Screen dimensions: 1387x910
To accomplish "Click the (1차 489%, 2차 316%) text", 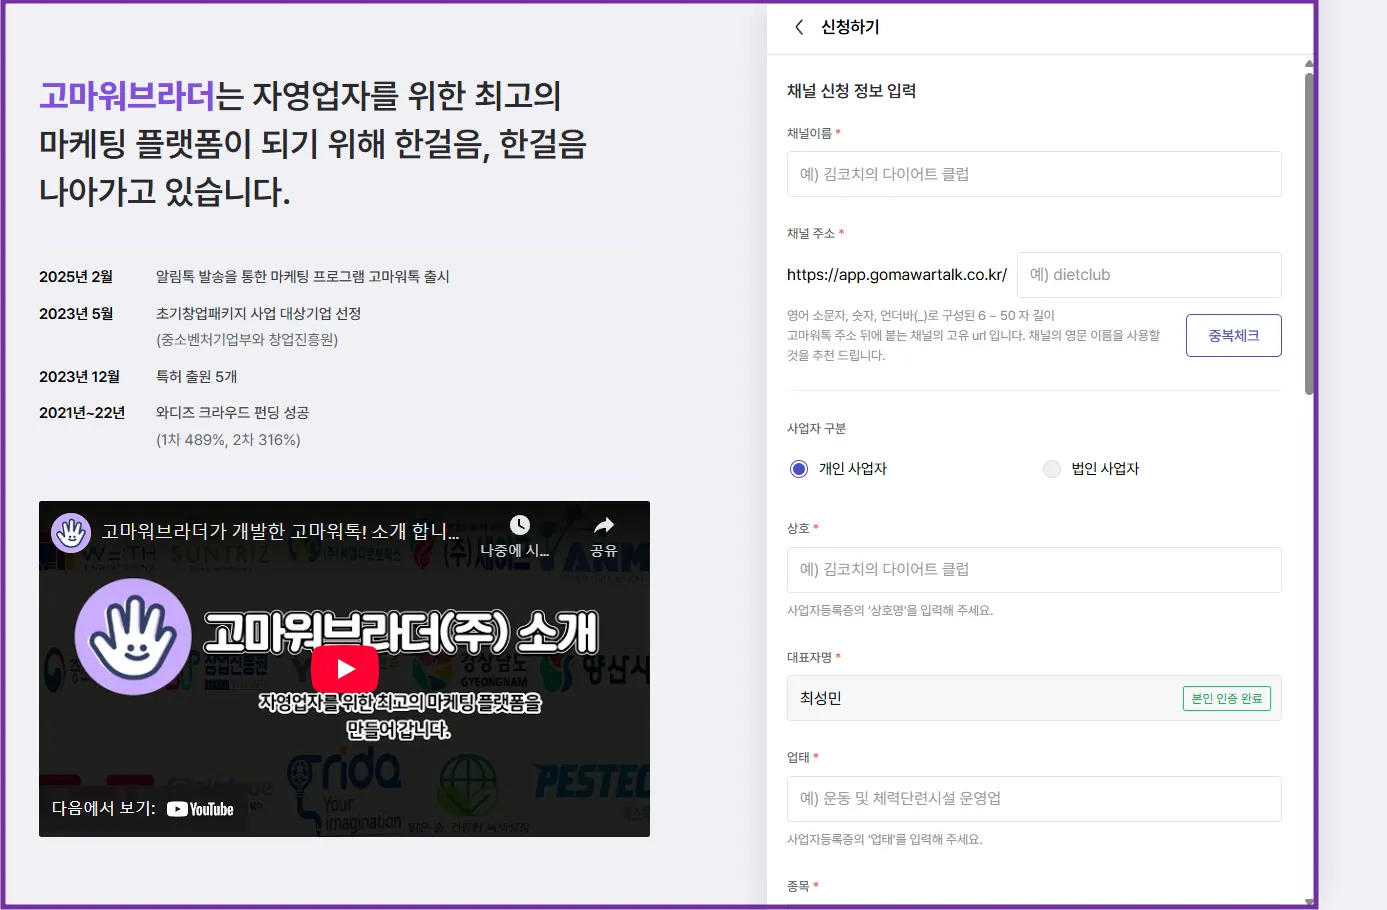I will click(x=228, y=440).
